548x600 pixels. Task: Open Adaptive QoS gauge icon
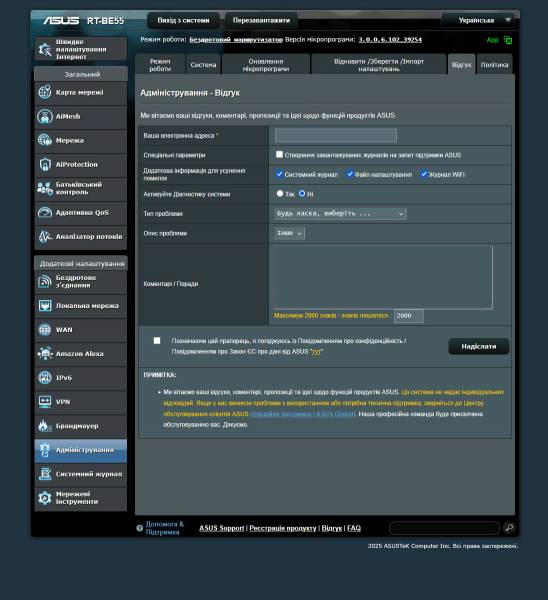pos(45,212)
